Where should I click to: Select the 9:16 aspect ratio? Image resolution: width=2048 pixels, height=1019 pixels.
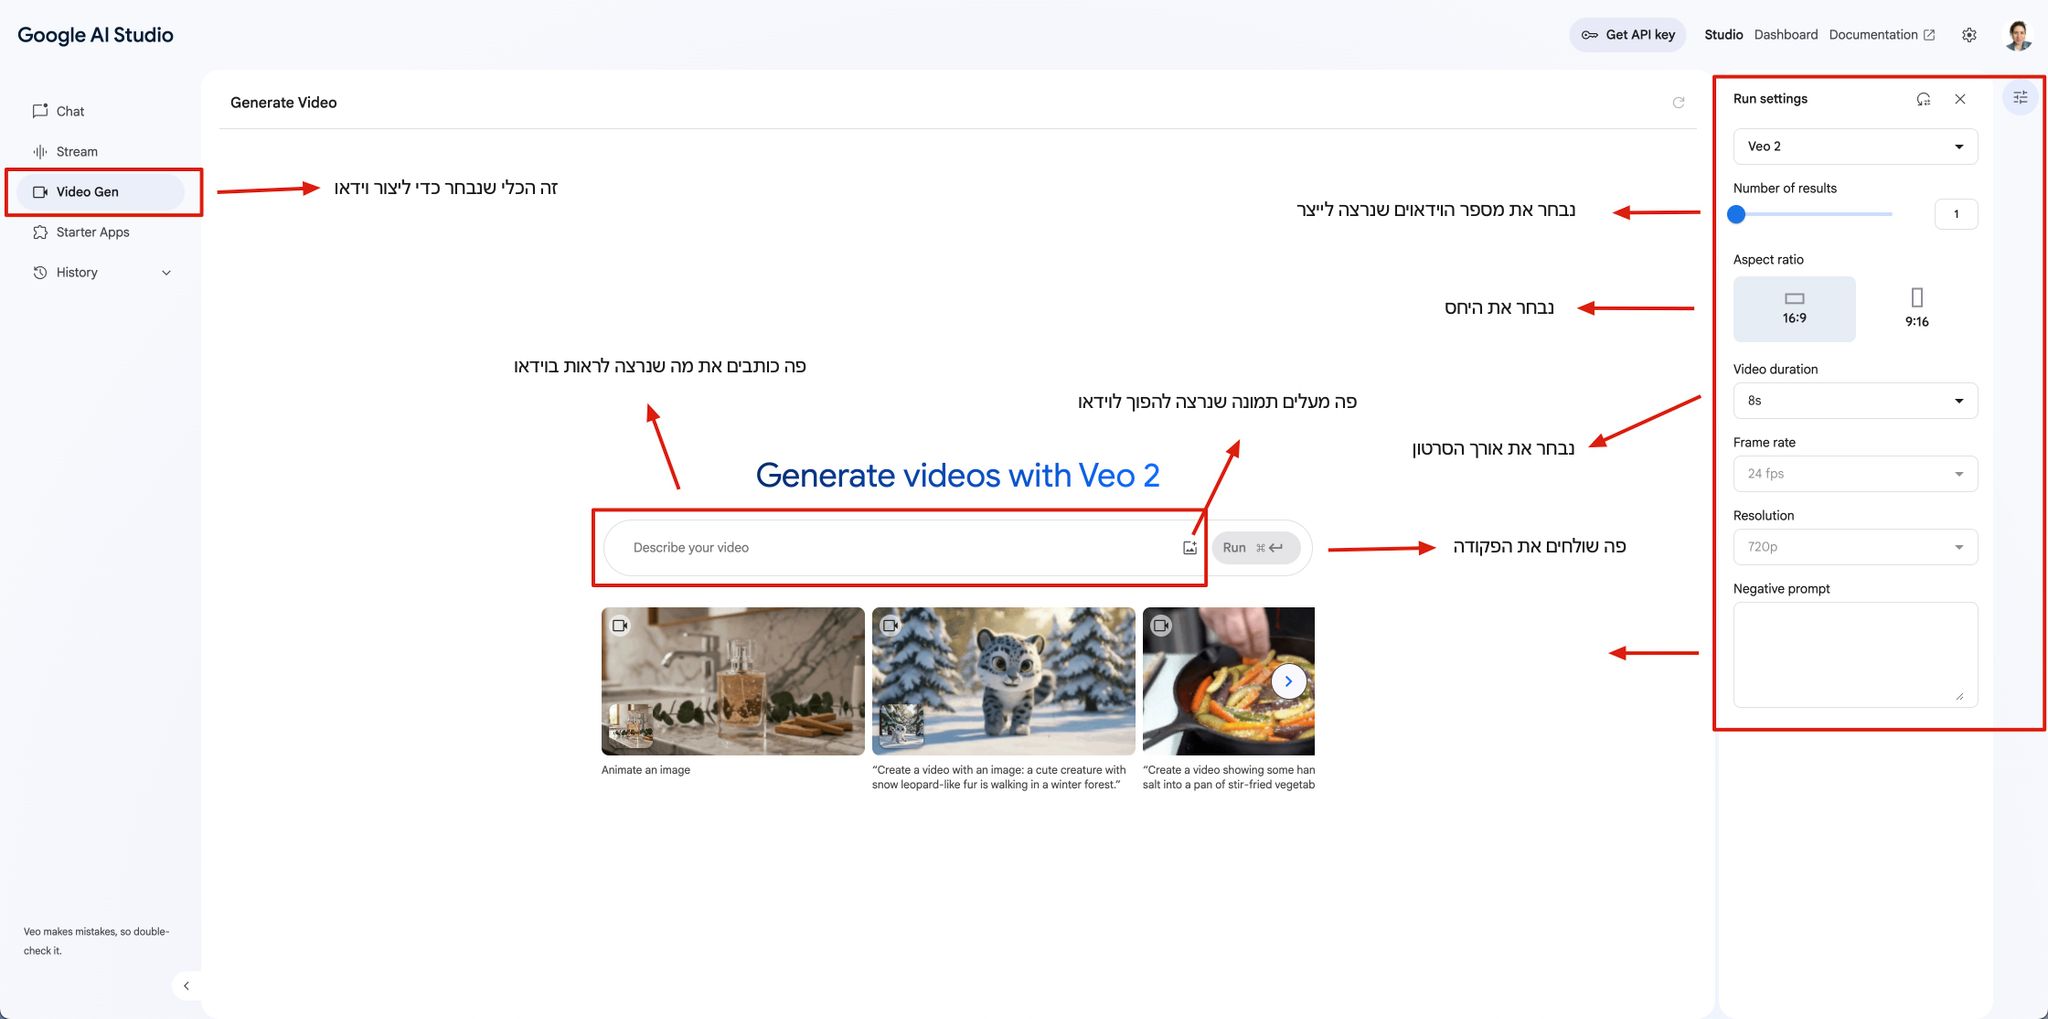click(1916, 309)
